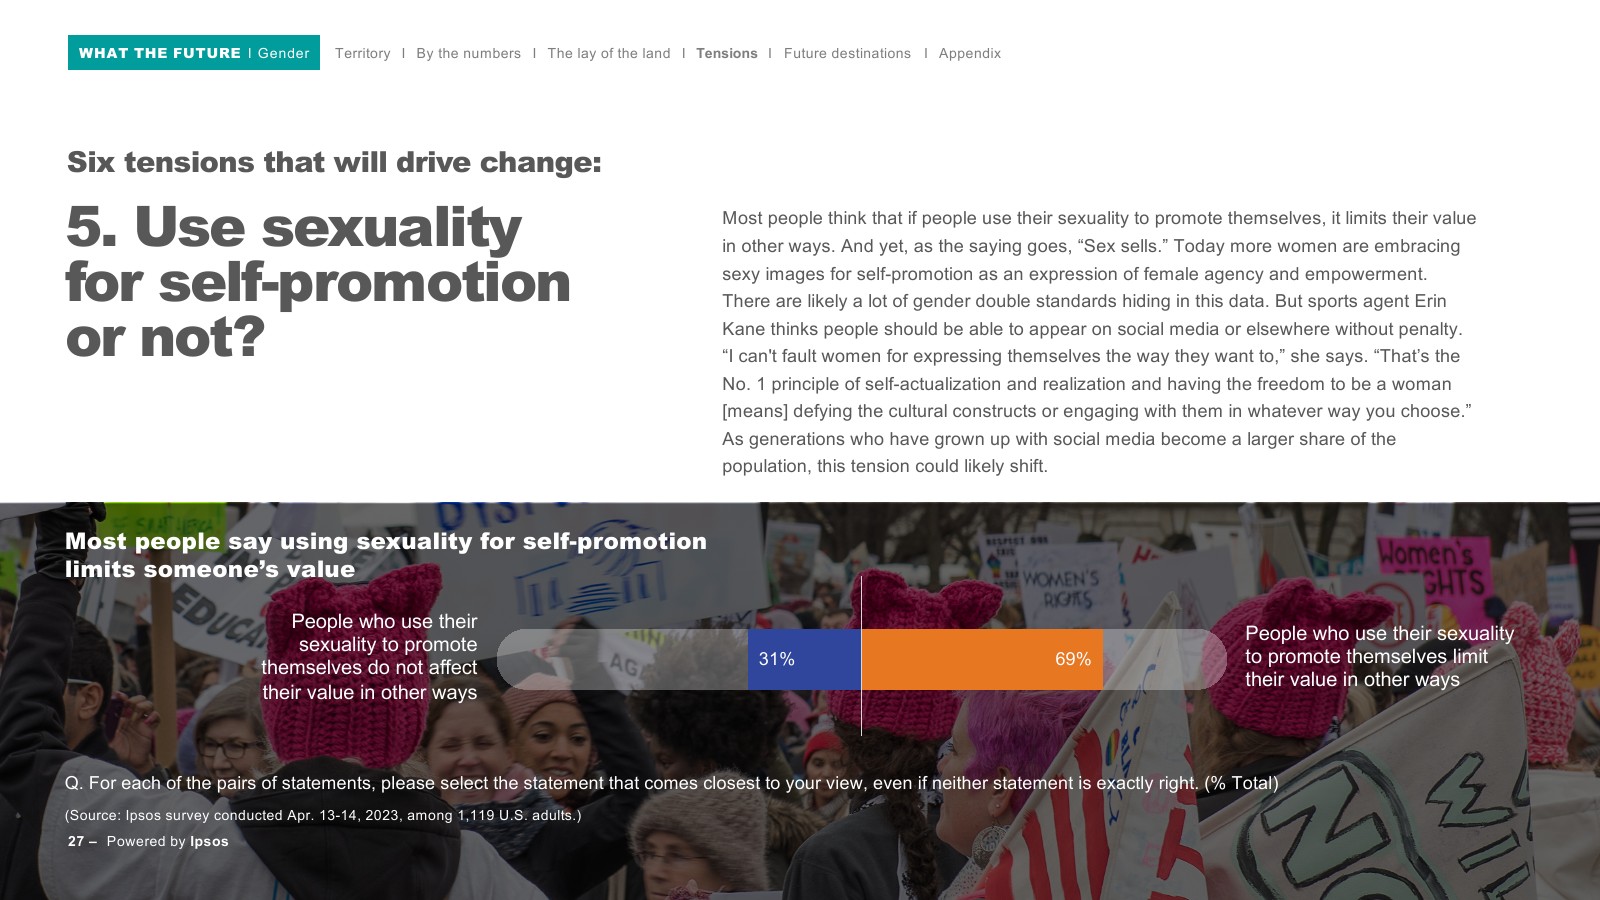Select the 'do not affect their value' label
Screen dimensions: 1600x900
point(369,657)
